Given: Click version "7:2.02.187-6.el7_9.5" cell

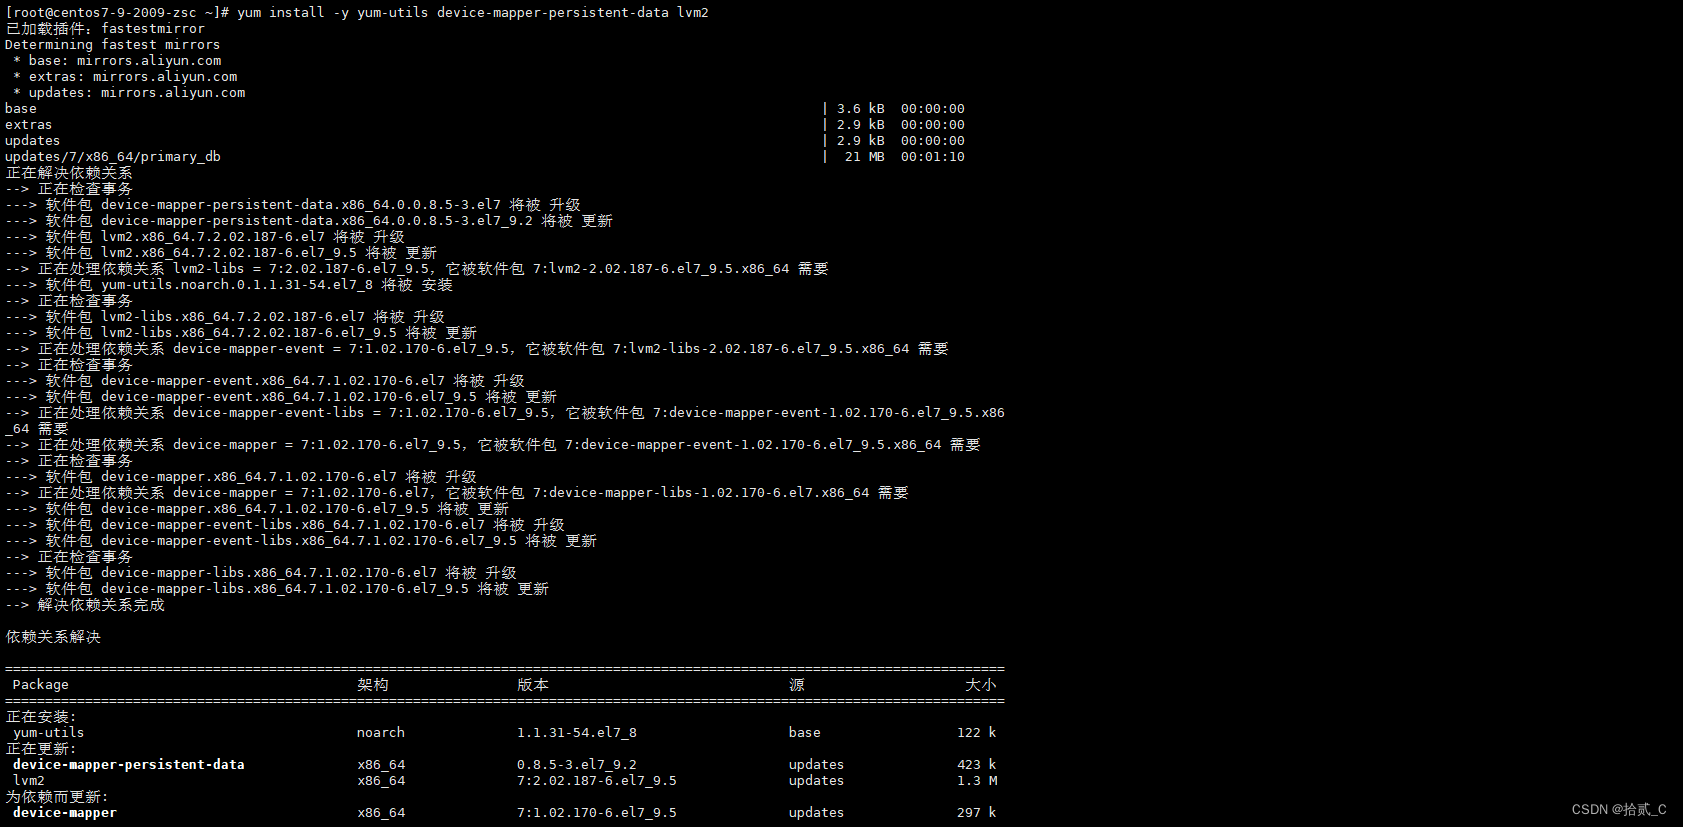Looking at the screenshot, I should (597, 781).
